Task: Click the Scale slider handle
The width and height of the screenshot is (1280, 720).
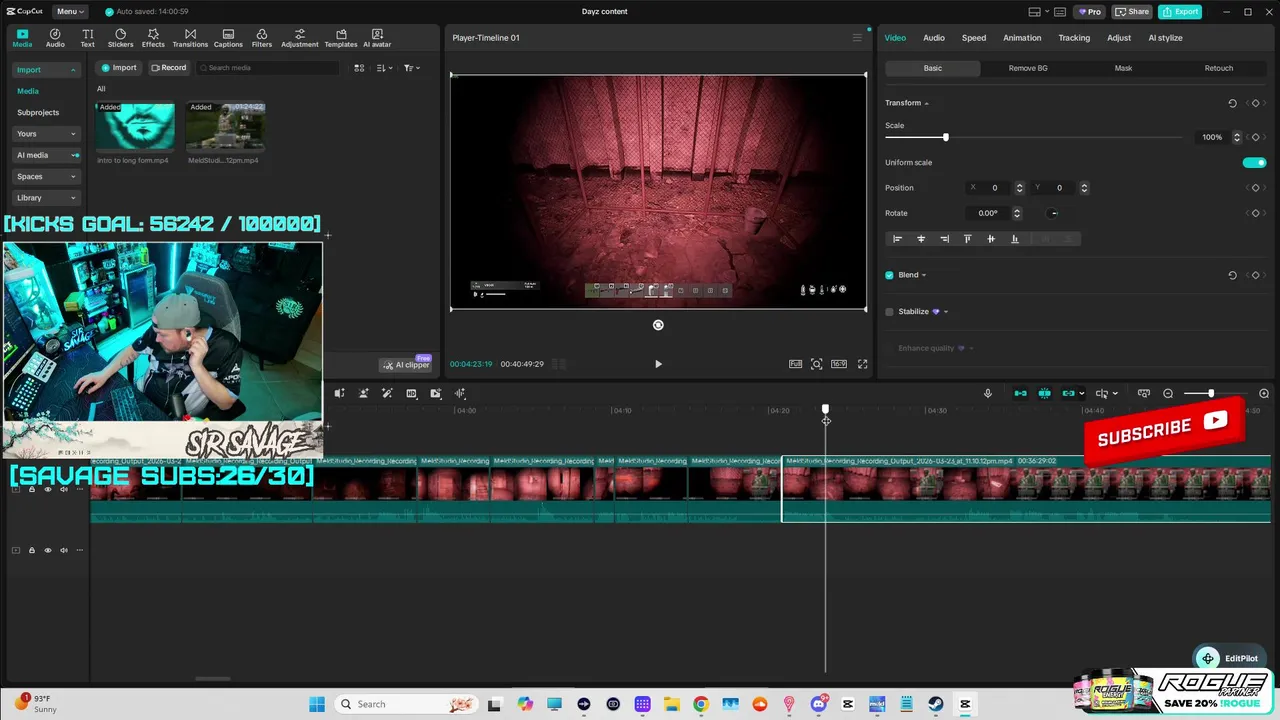Action: click(945, 137)
